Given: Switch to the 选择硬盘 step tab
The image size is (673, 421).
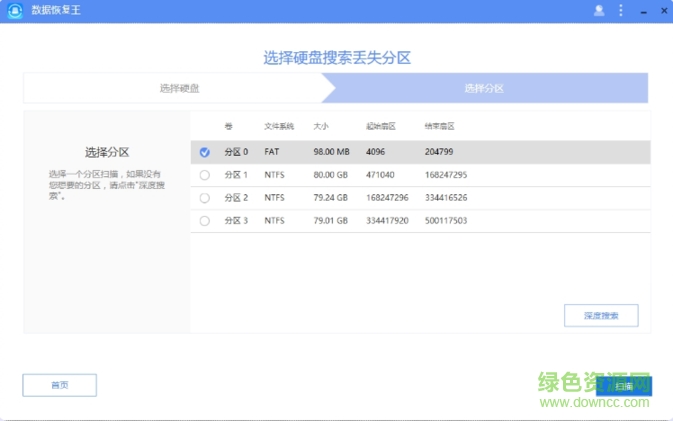Looking at the screenshot, I should click(x=180, y=89).
